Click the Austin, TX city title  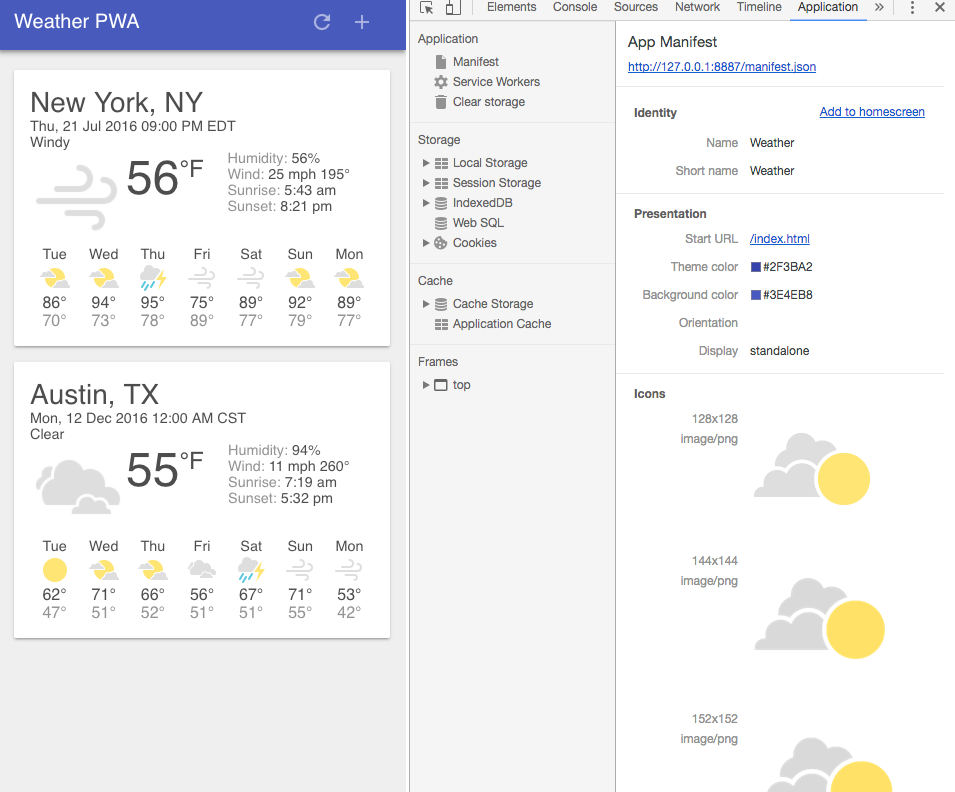(94, 394)
